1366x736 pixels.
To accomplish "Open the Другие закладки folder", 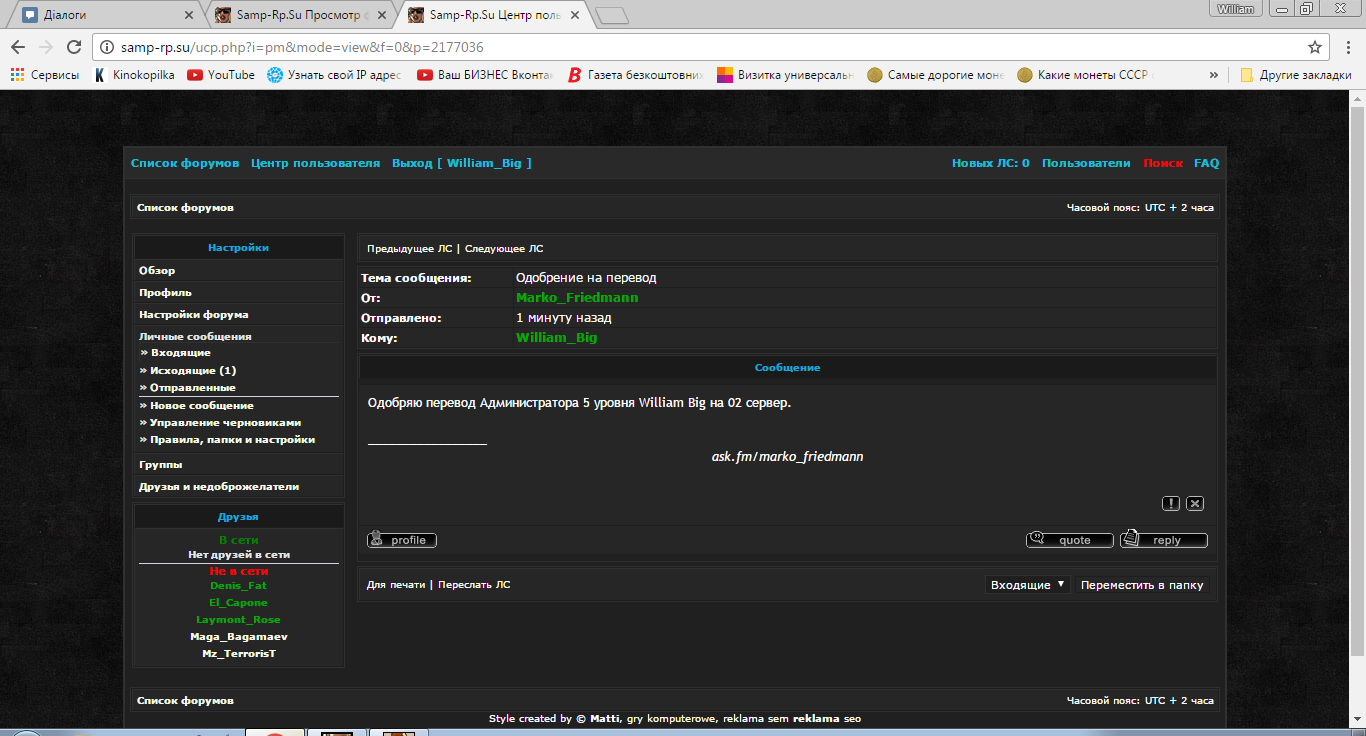I will point(1295,75).
